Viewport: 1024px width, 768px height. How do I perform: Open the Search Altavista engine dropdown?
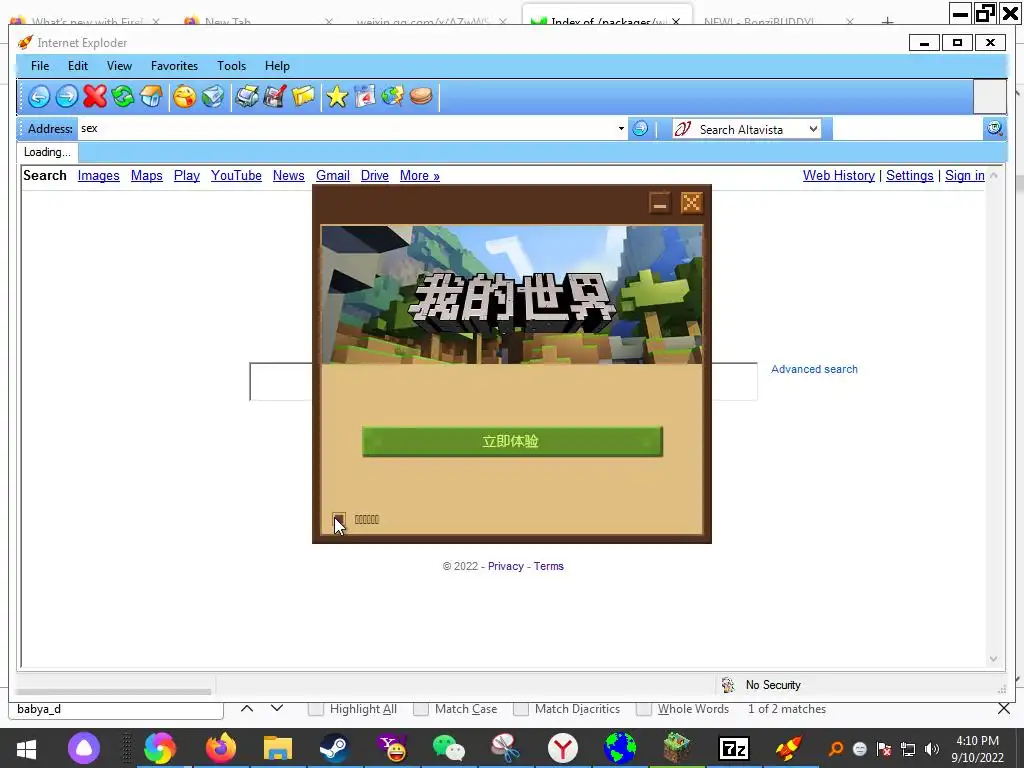(813, 129)
